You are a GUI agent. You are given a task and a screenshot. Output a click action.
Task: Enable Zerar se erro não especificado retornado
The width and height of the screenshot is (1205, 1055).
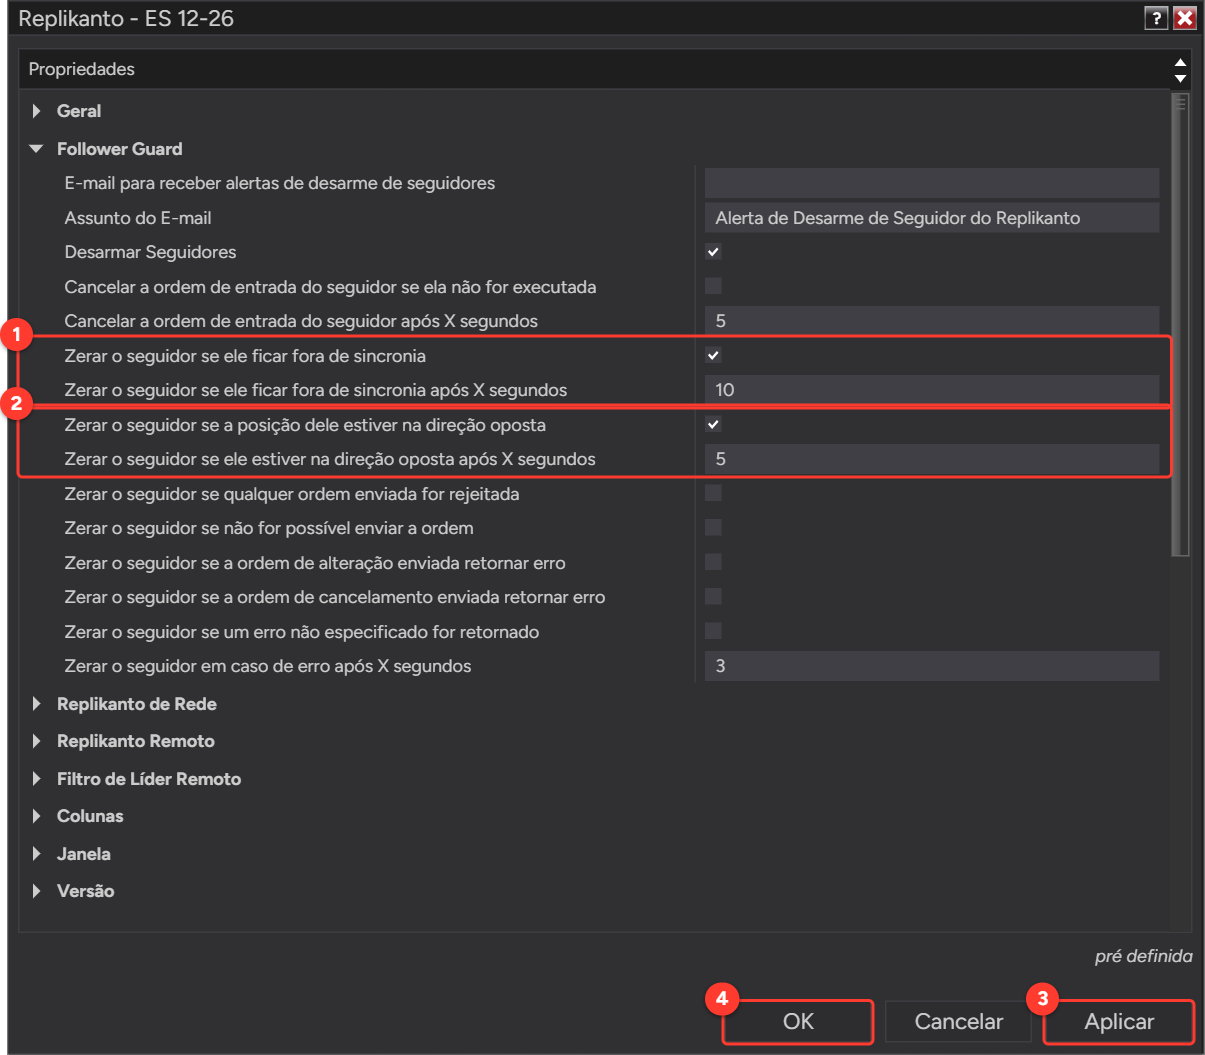[x=713, y=631]
